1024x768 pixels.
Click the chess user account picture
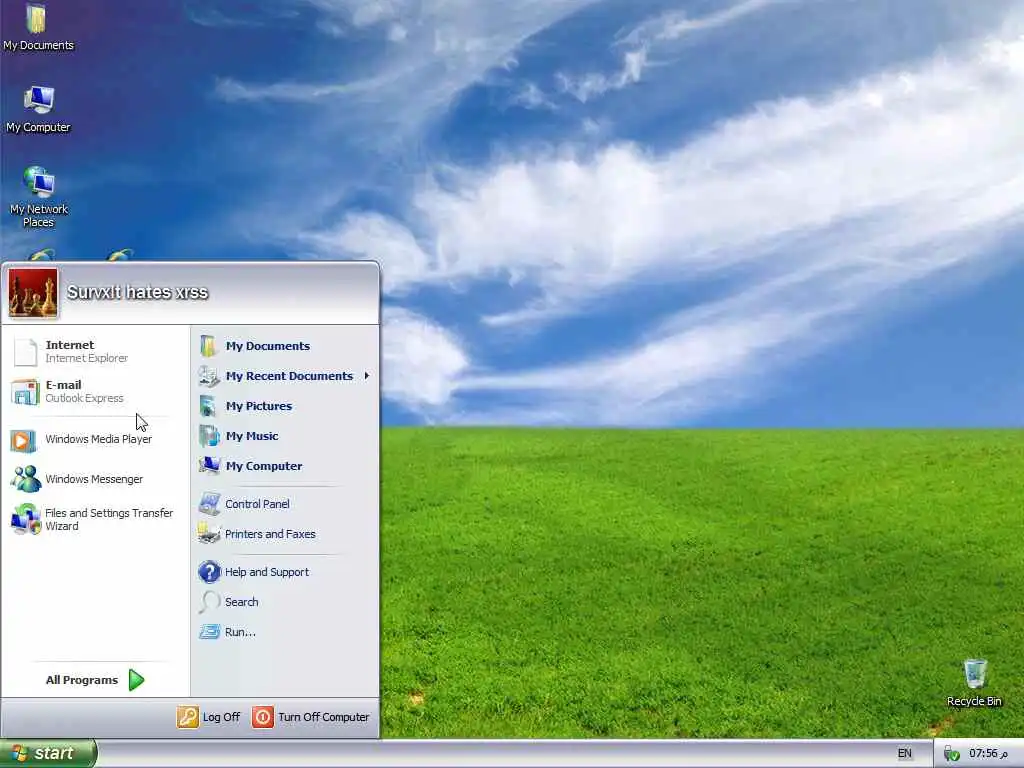[33, 293]
